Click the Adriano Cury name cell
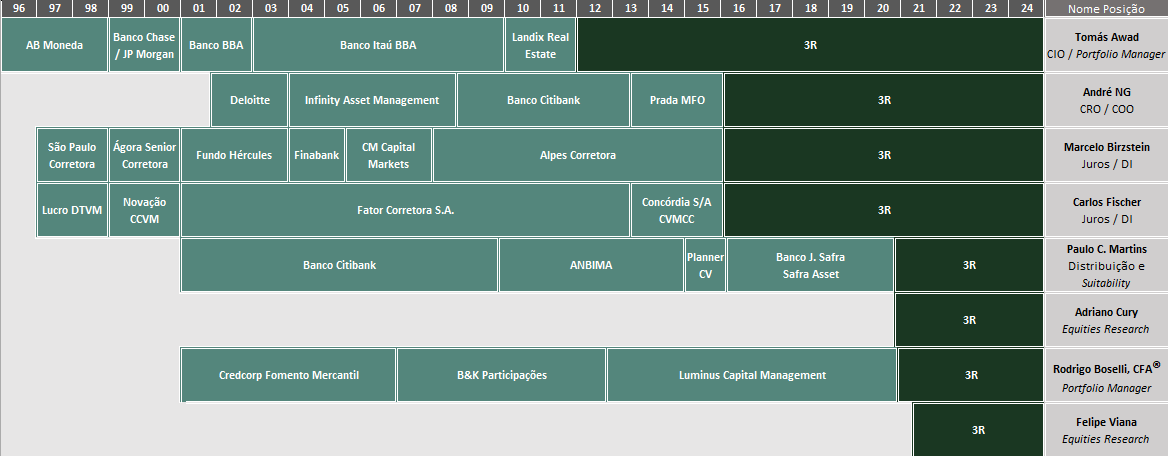1168x456 pixels. 1106,320
